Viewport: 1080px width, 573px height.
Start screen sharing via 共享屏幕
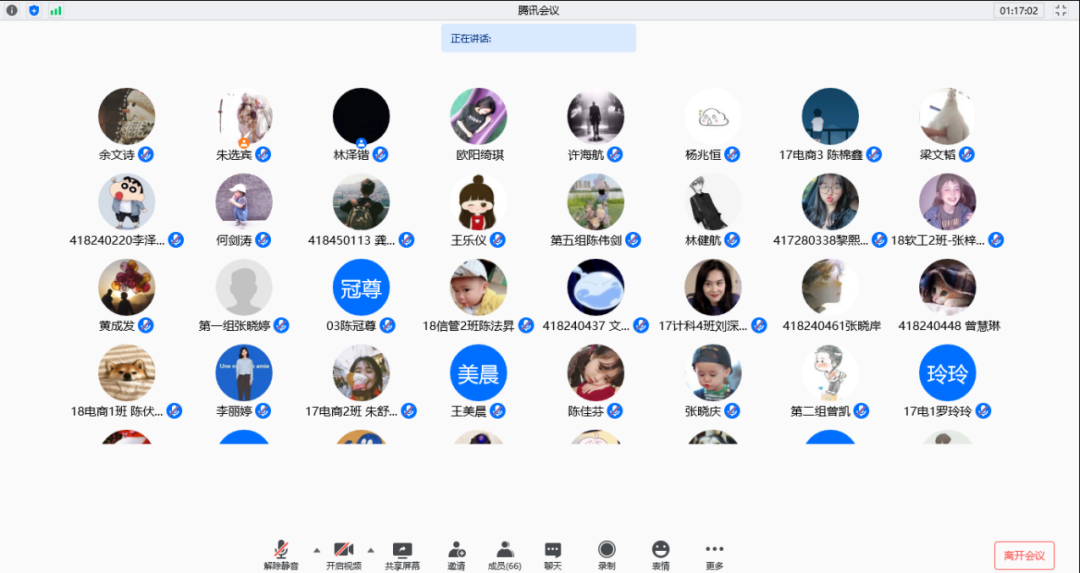pyautogui.click(x=402, y=554)
